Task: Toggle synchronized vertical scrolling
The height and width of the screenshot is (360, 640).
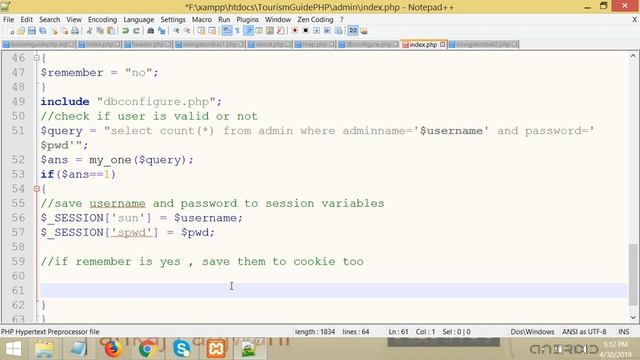Action: [201, 31]
